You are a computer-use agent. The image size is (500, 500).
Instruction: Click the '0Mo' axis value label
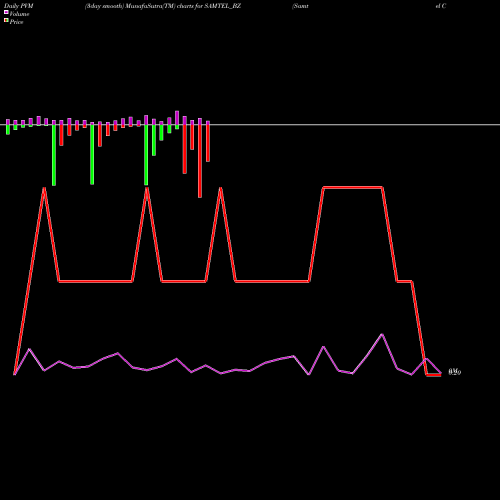(x=455, y=372)
